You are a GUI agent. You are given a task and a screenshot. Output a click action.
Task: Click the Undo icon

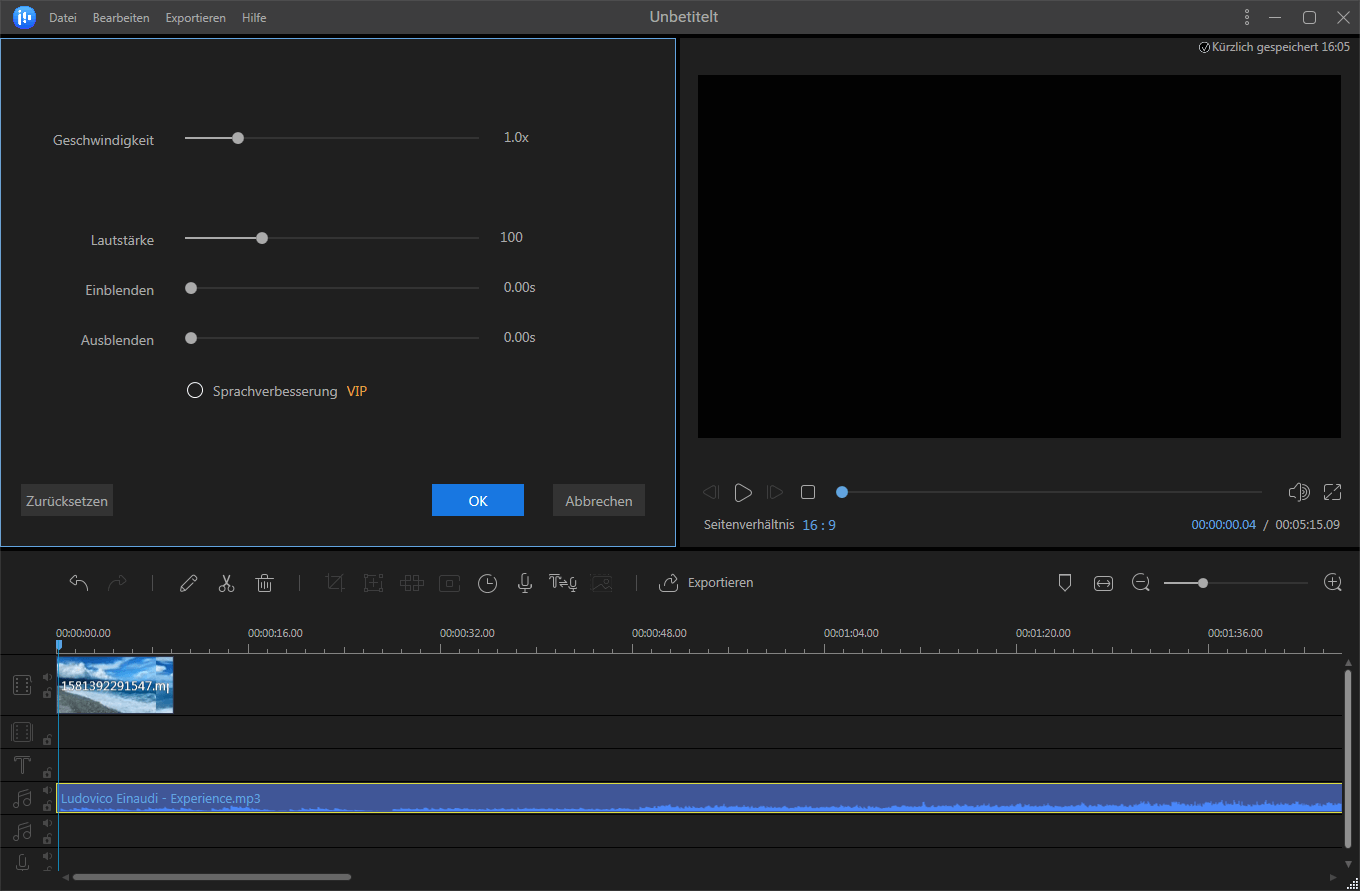(79, 581)
